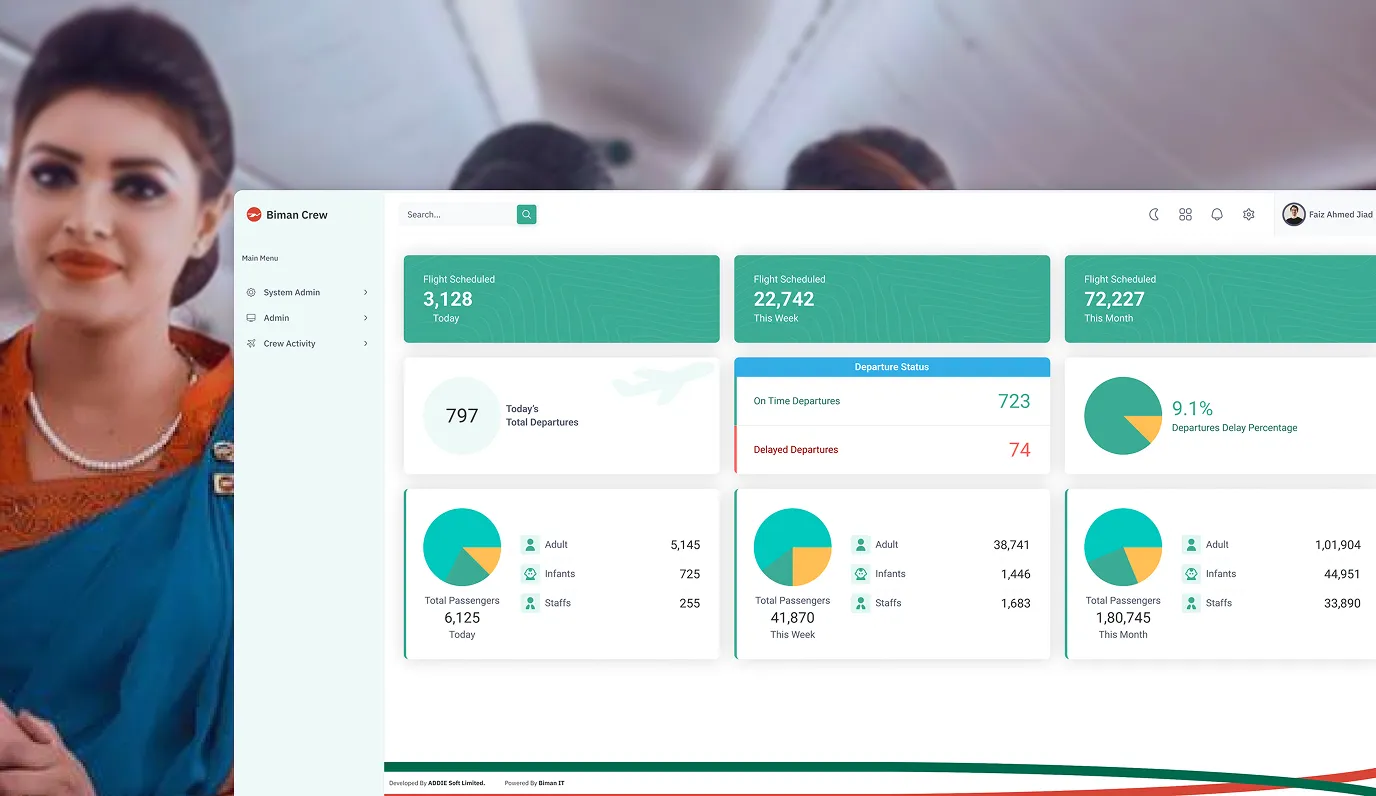Click the Biman Crew logo icon
1376x796 pixels.
click(254, 214)
